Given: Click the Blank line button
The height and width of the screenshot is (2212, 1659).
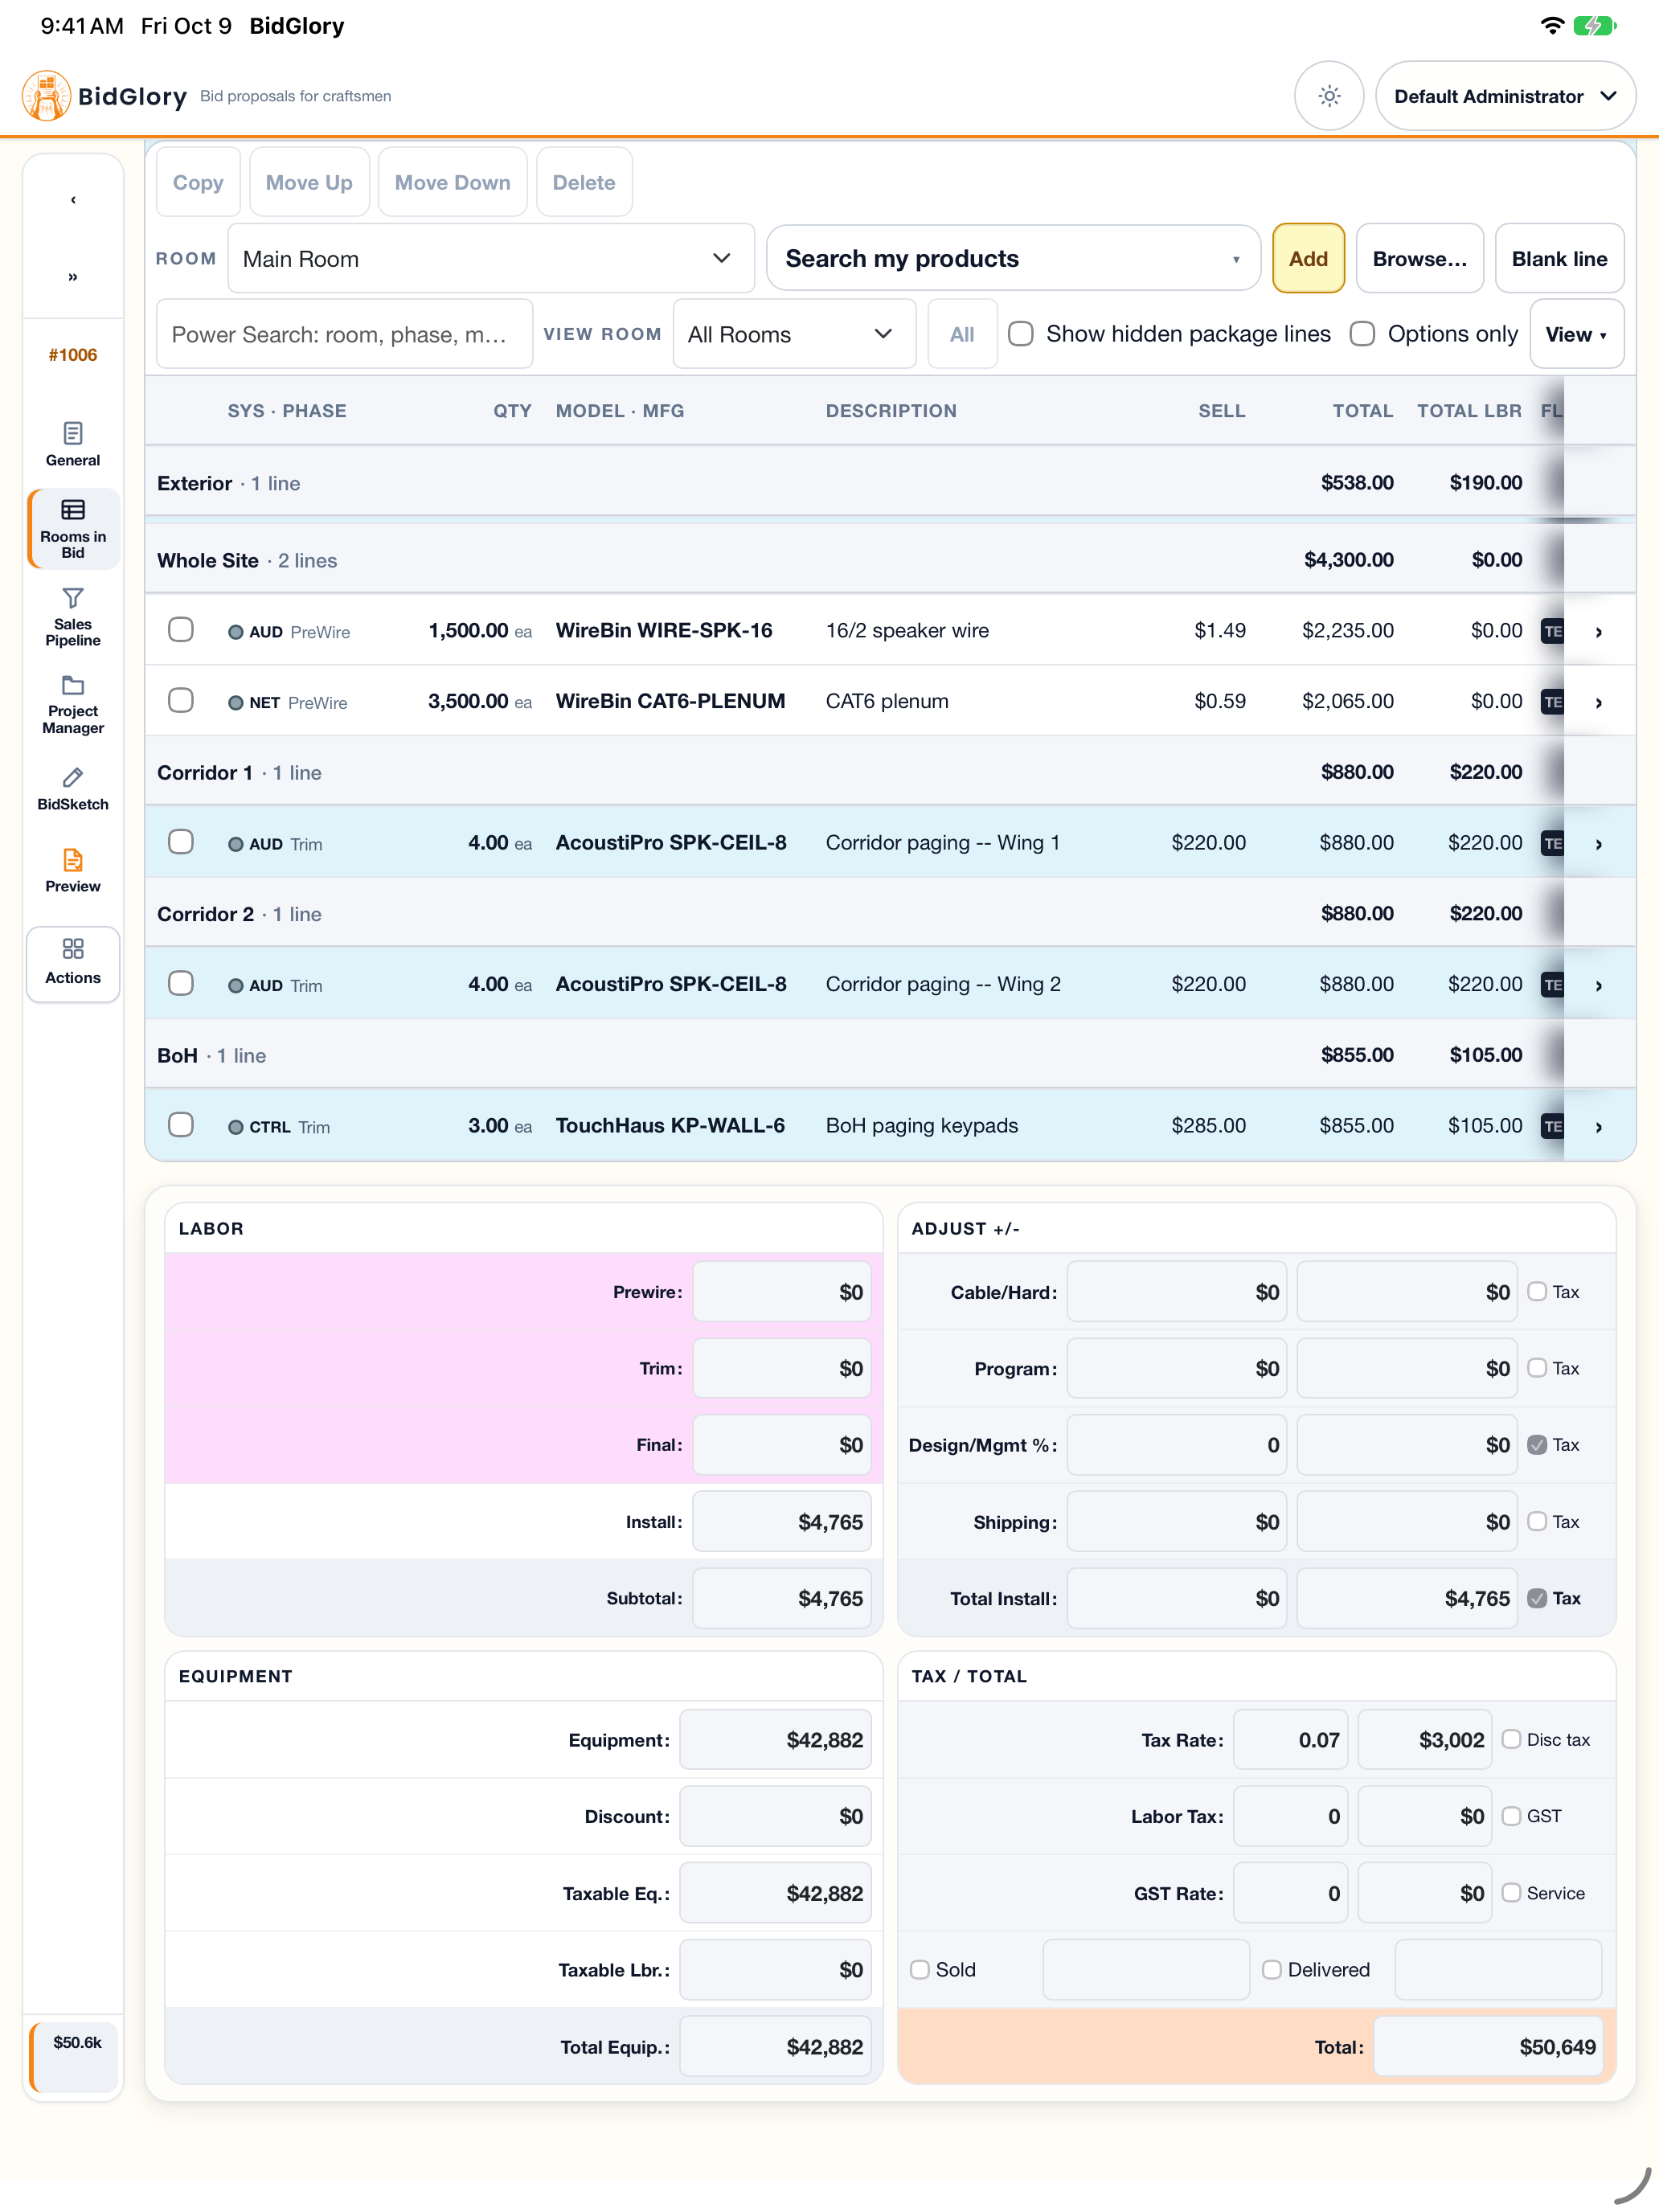Looking at the screenshot, I should 1559,259.
